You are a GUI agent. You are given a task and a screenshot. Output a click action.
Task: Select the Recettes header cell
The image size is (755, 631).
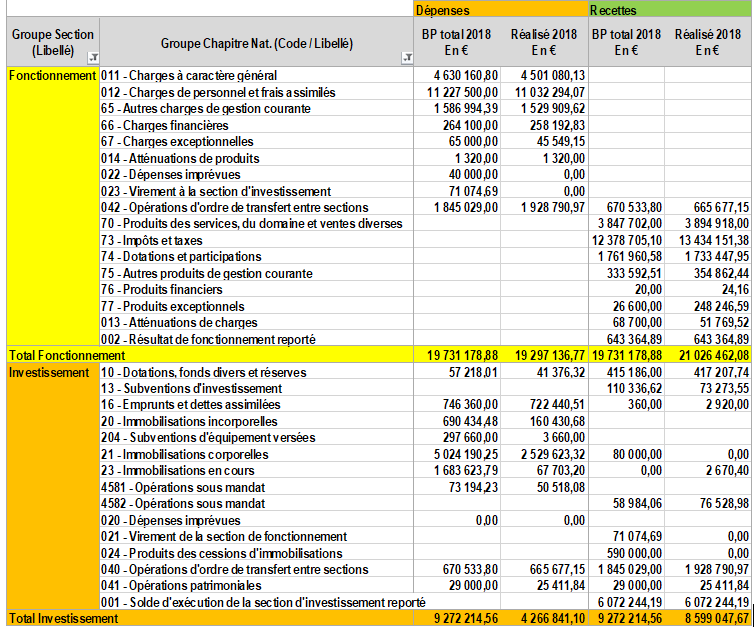point(670,10)
